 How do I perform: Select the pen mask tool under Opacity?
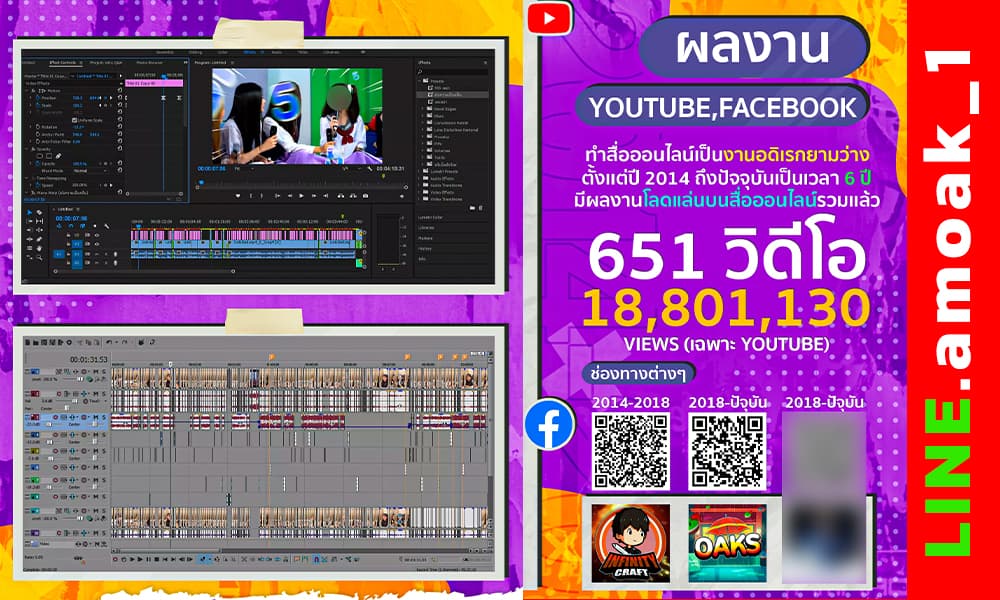click(58, 156)
